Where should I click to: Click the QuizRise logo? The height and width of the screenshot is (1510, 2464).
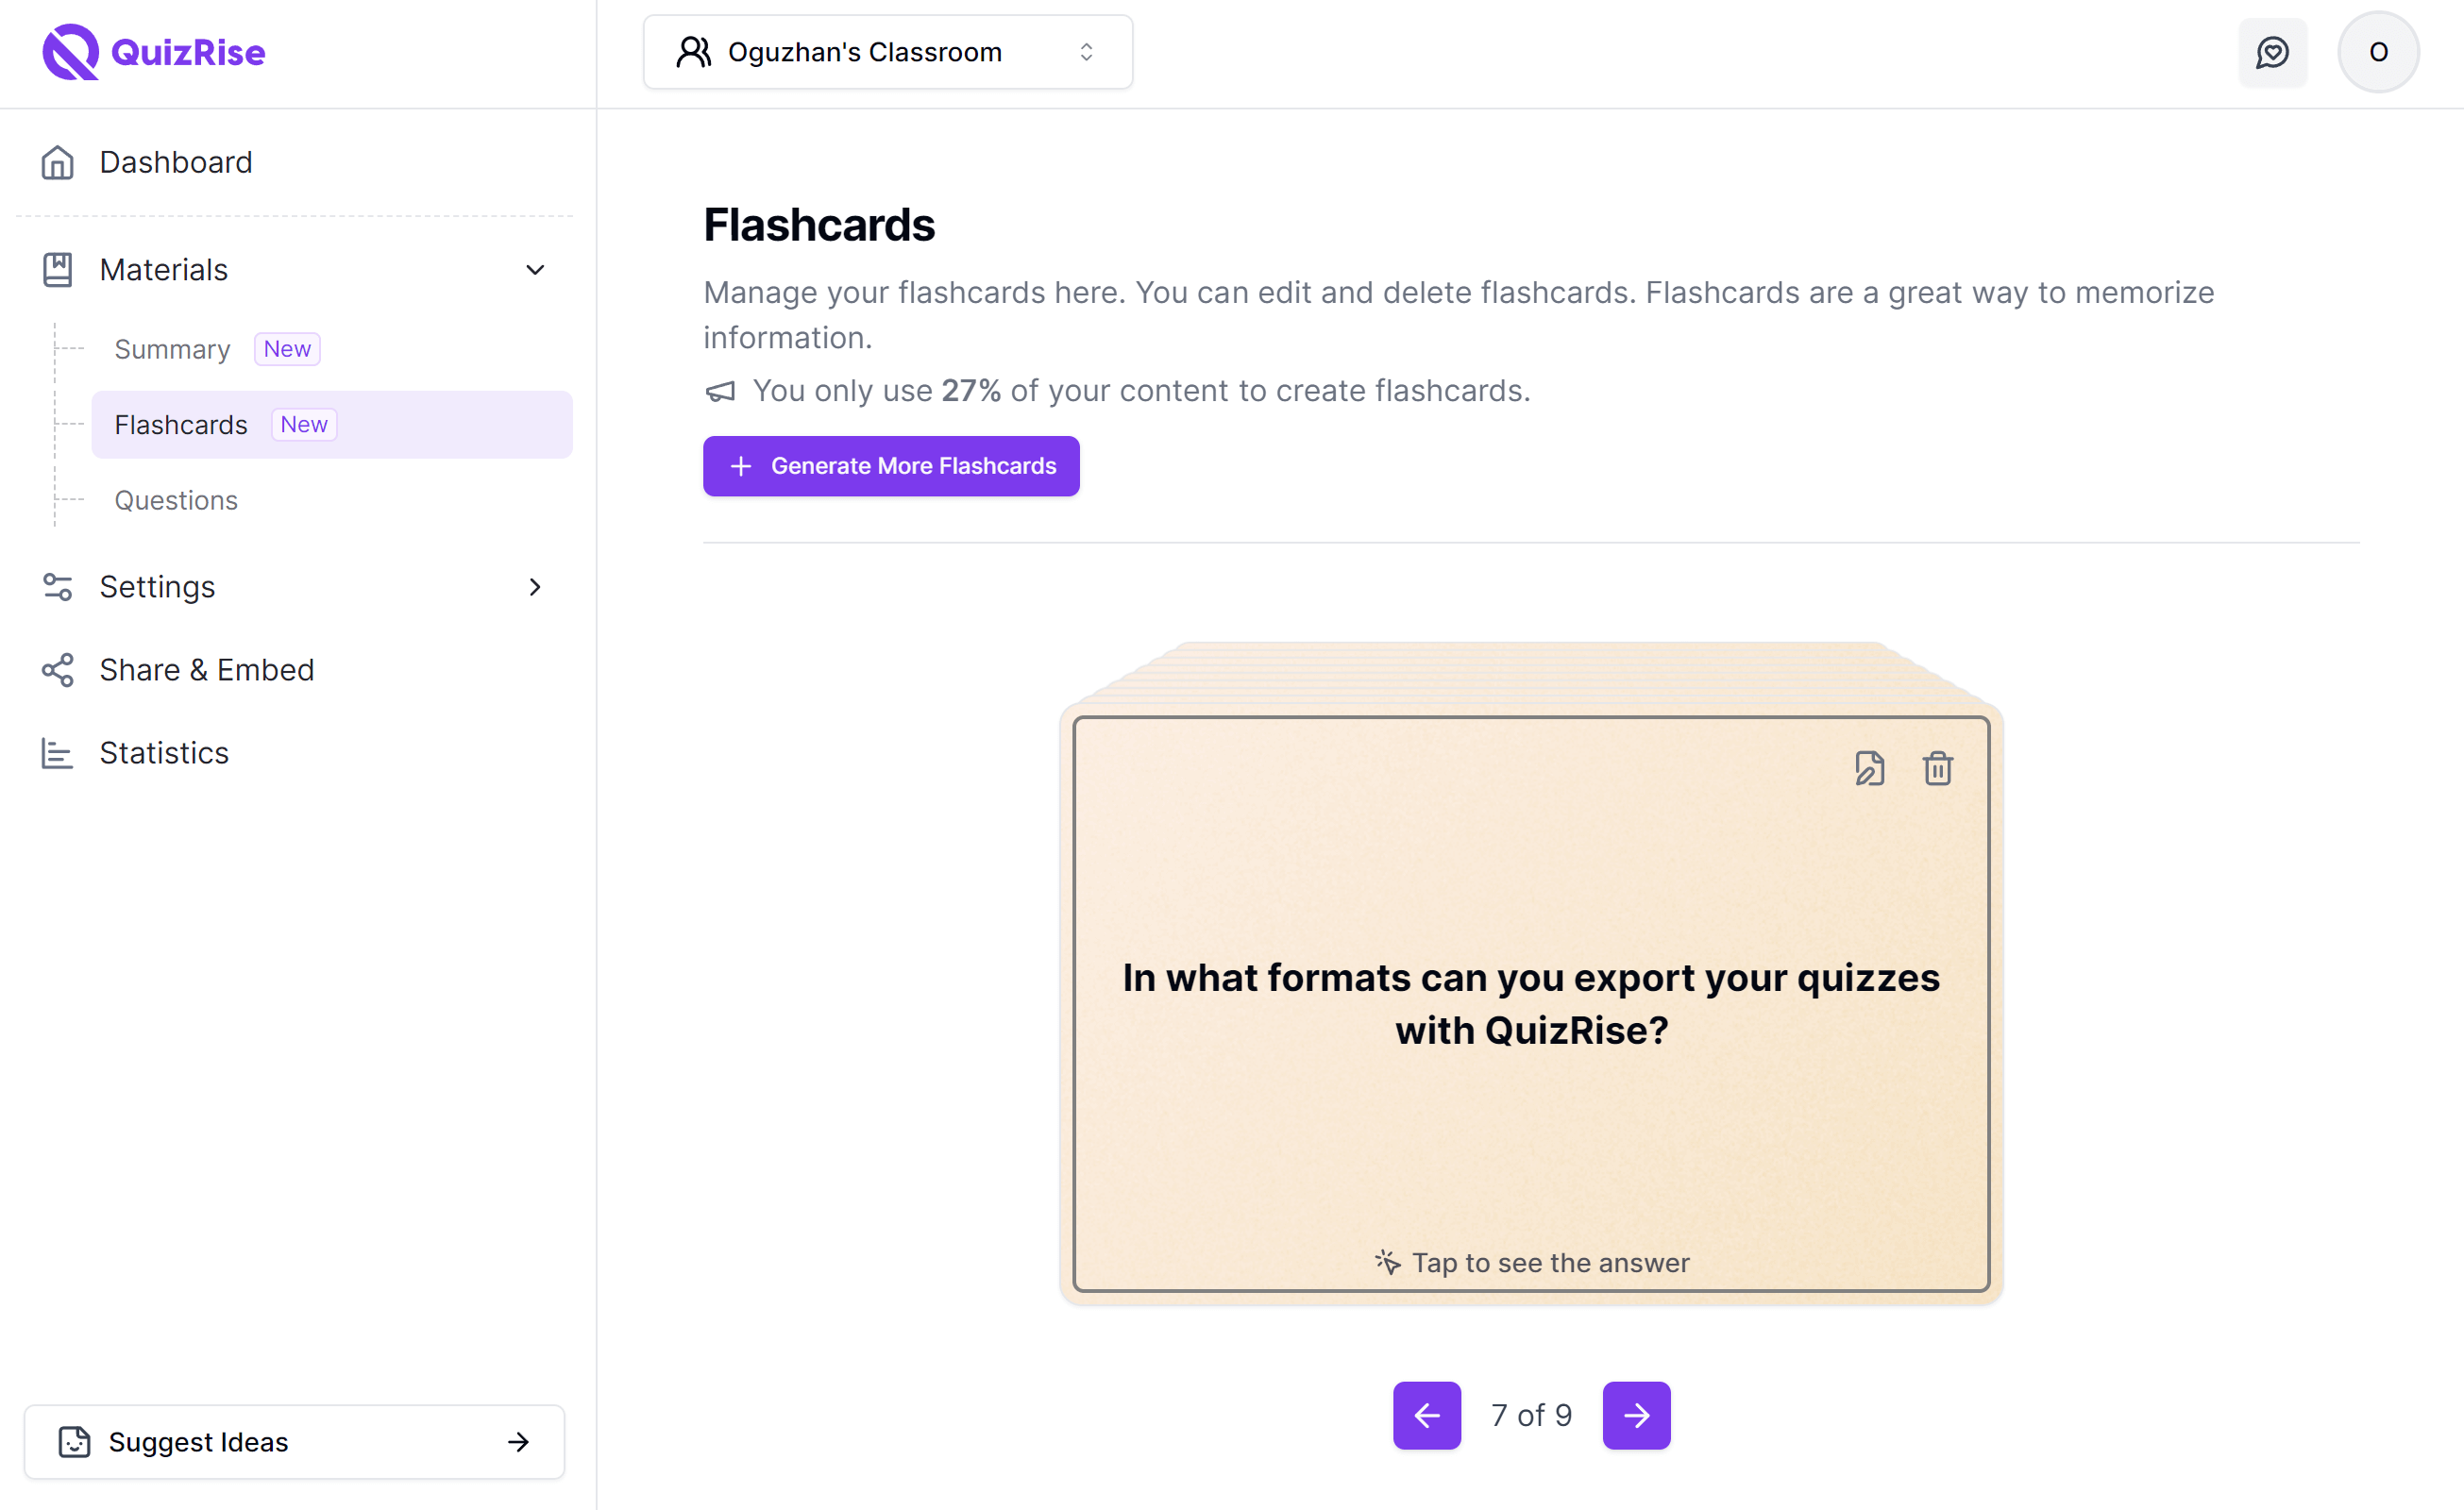pyautogui.click(x=152, y=52)
